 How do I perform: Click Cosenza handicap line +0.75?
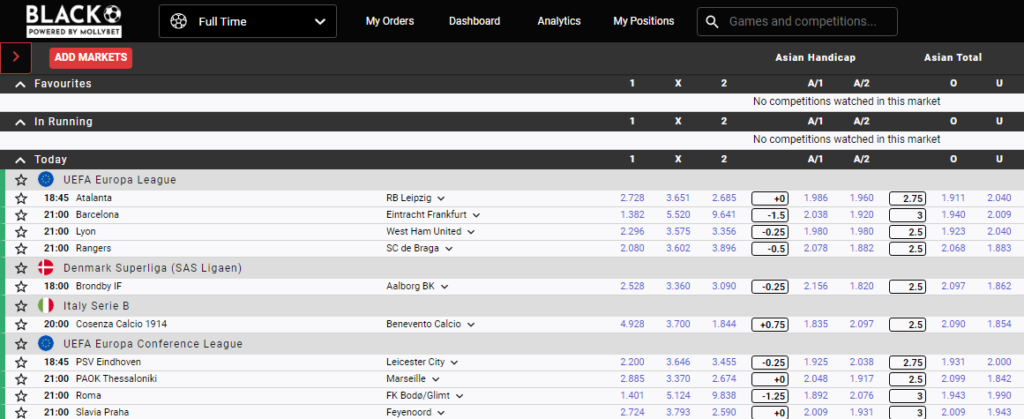(770, 324)
